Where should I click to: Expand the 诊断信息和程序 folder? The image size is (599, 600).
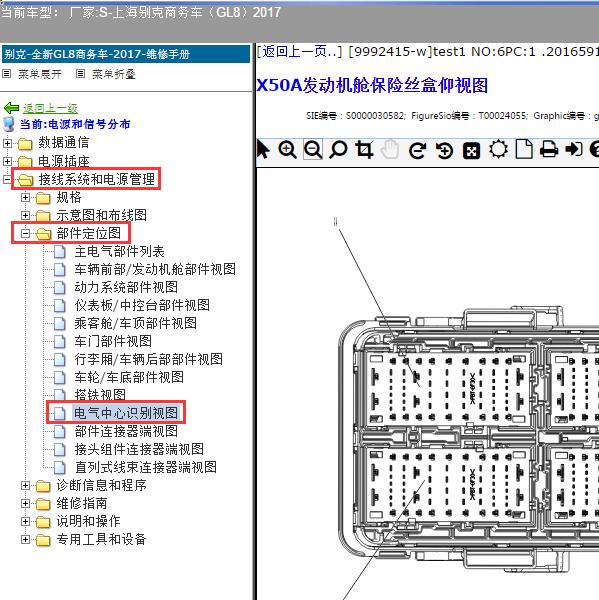pos(25,485)
